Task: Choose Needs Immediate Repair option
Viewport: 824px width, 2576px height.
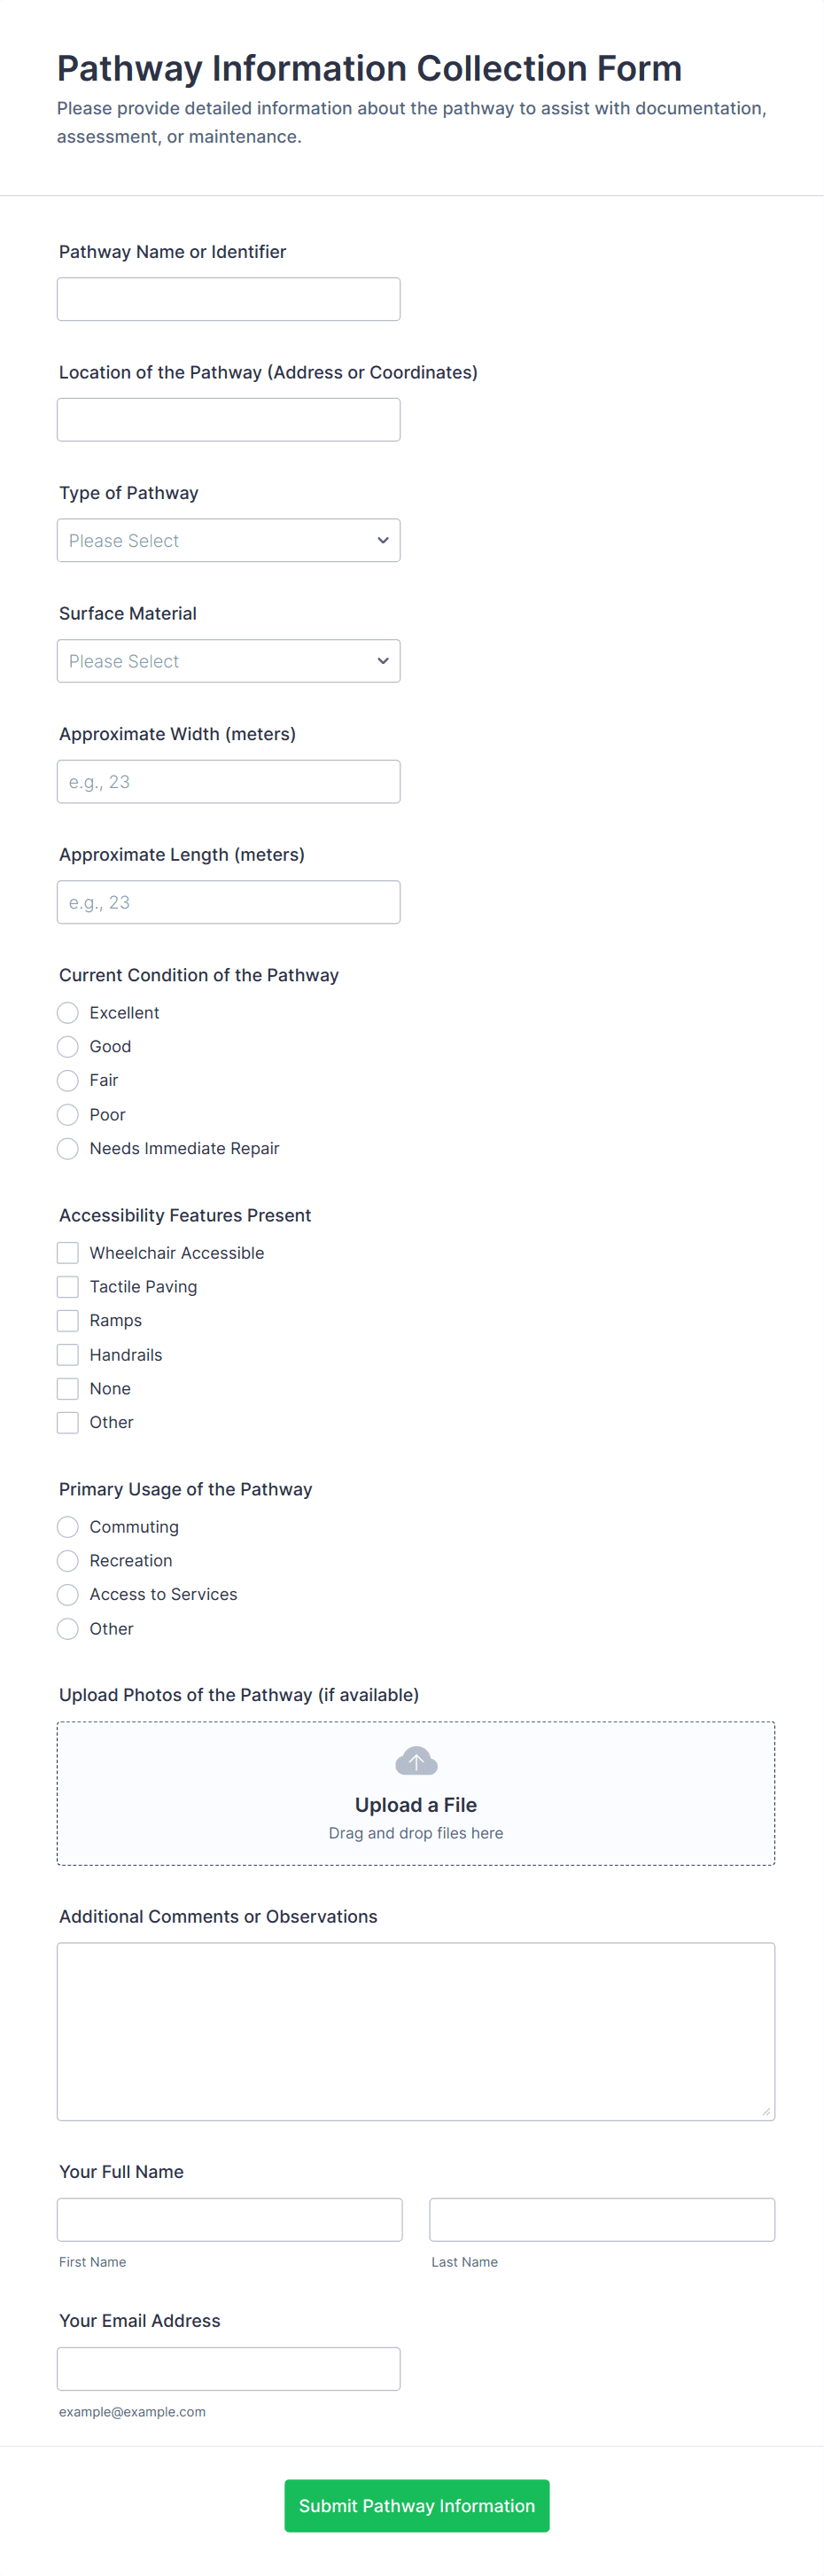Action: (68, 1148)
